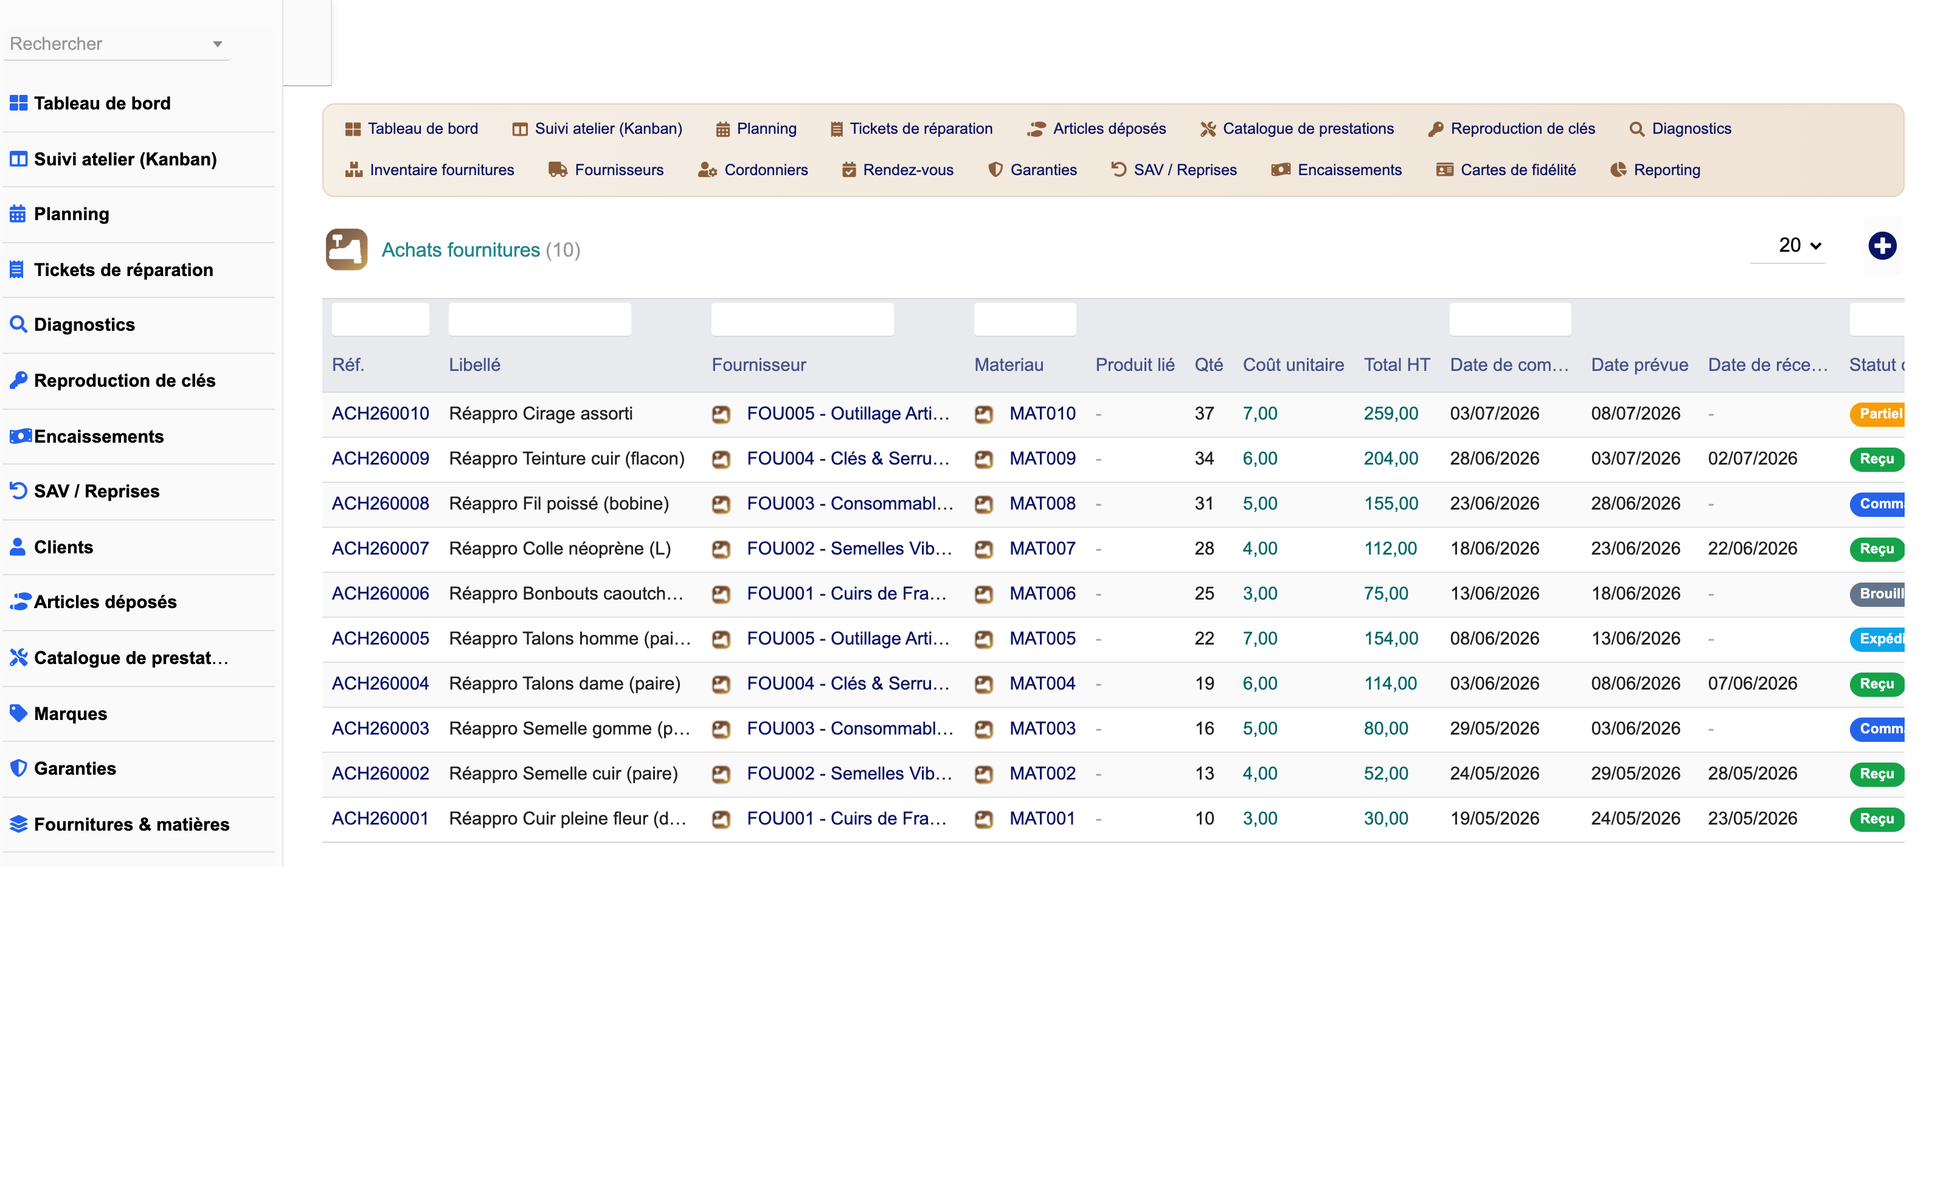Open Tickets de réparation in sidebar
Viewport: 1946px width, 1204px height.
pos(123,270)
